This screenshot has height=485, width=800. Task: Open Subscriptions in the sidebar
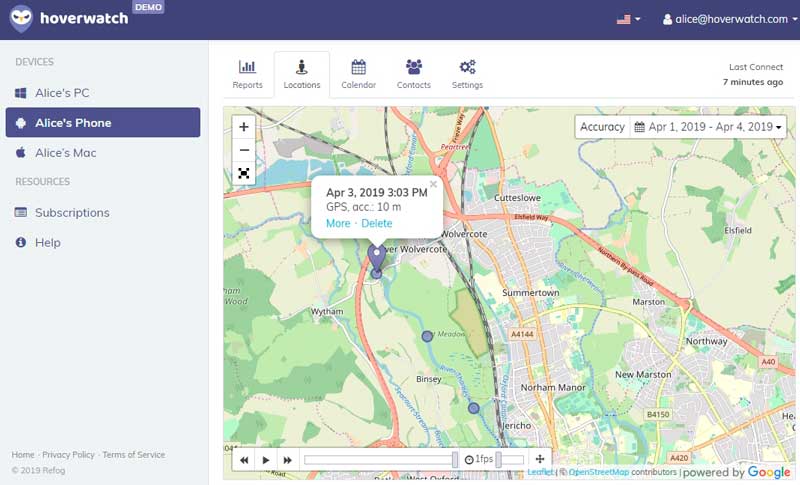pyautogui.click(x=72, y=212)
